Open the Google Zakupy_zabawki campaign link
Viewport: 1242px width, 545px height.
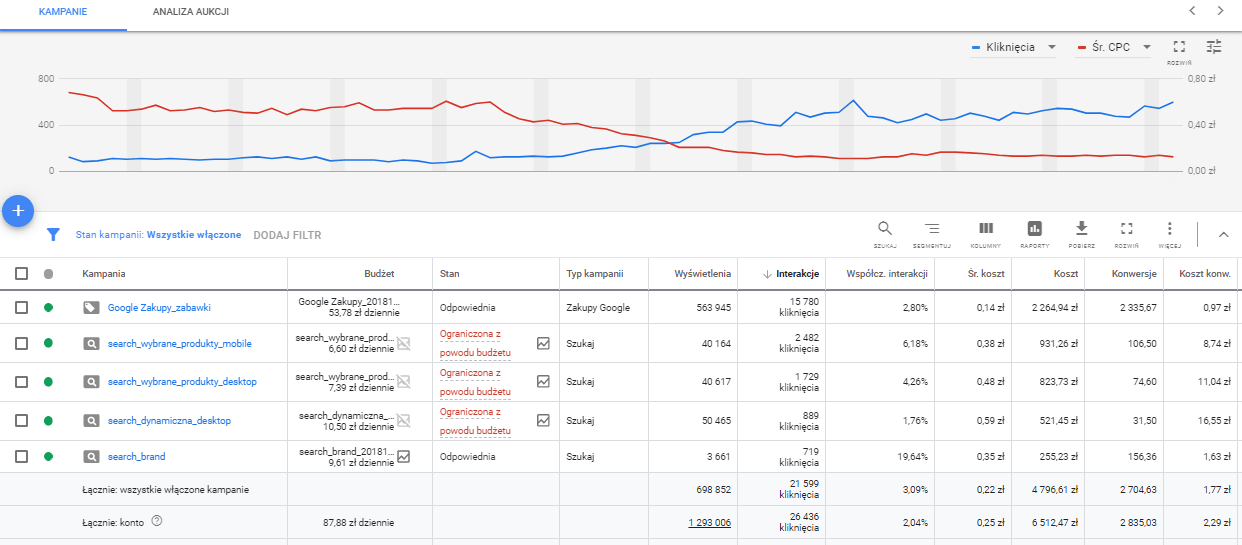159,308
